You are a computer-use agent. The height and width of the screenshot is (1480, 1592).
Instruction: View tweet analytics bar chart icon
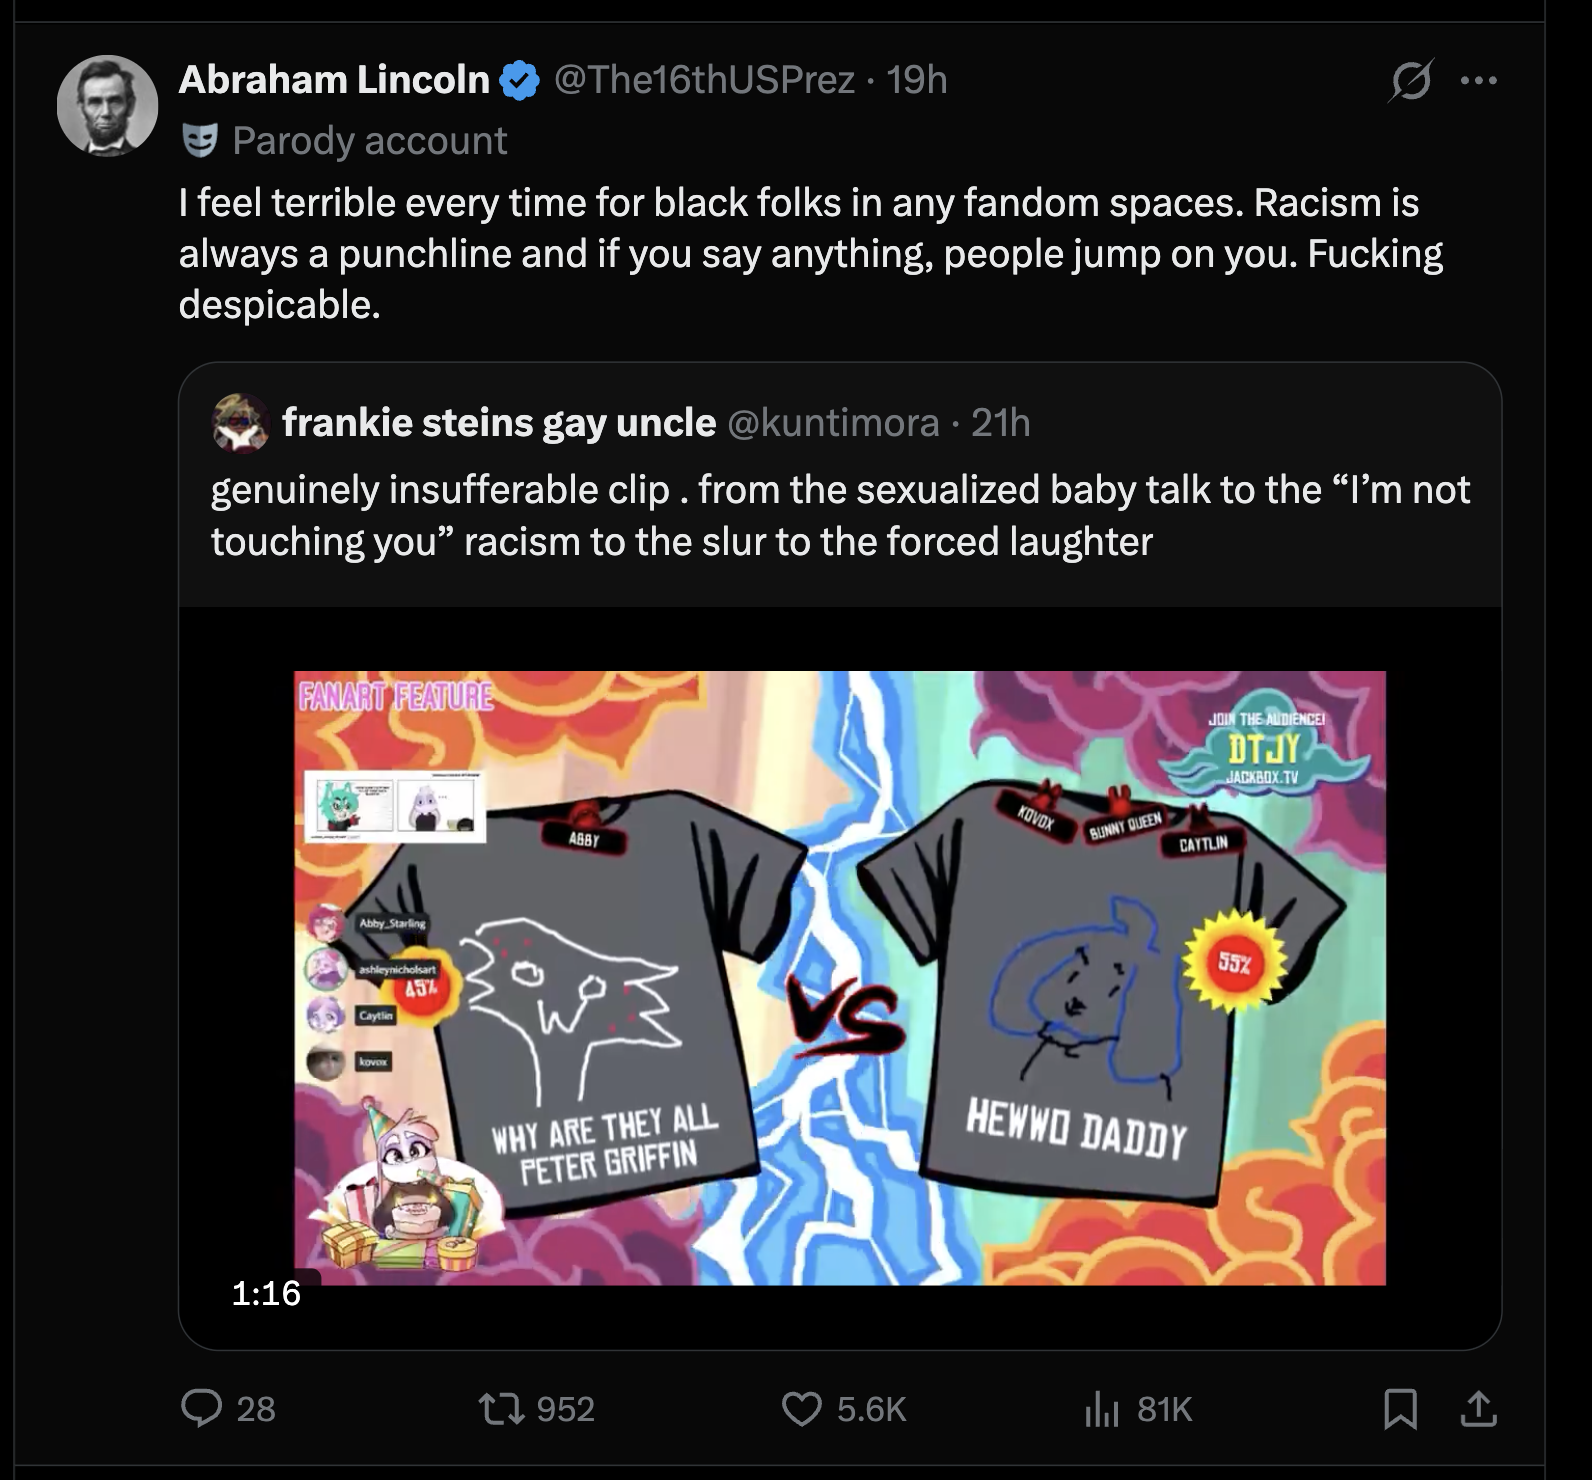1100,1408
